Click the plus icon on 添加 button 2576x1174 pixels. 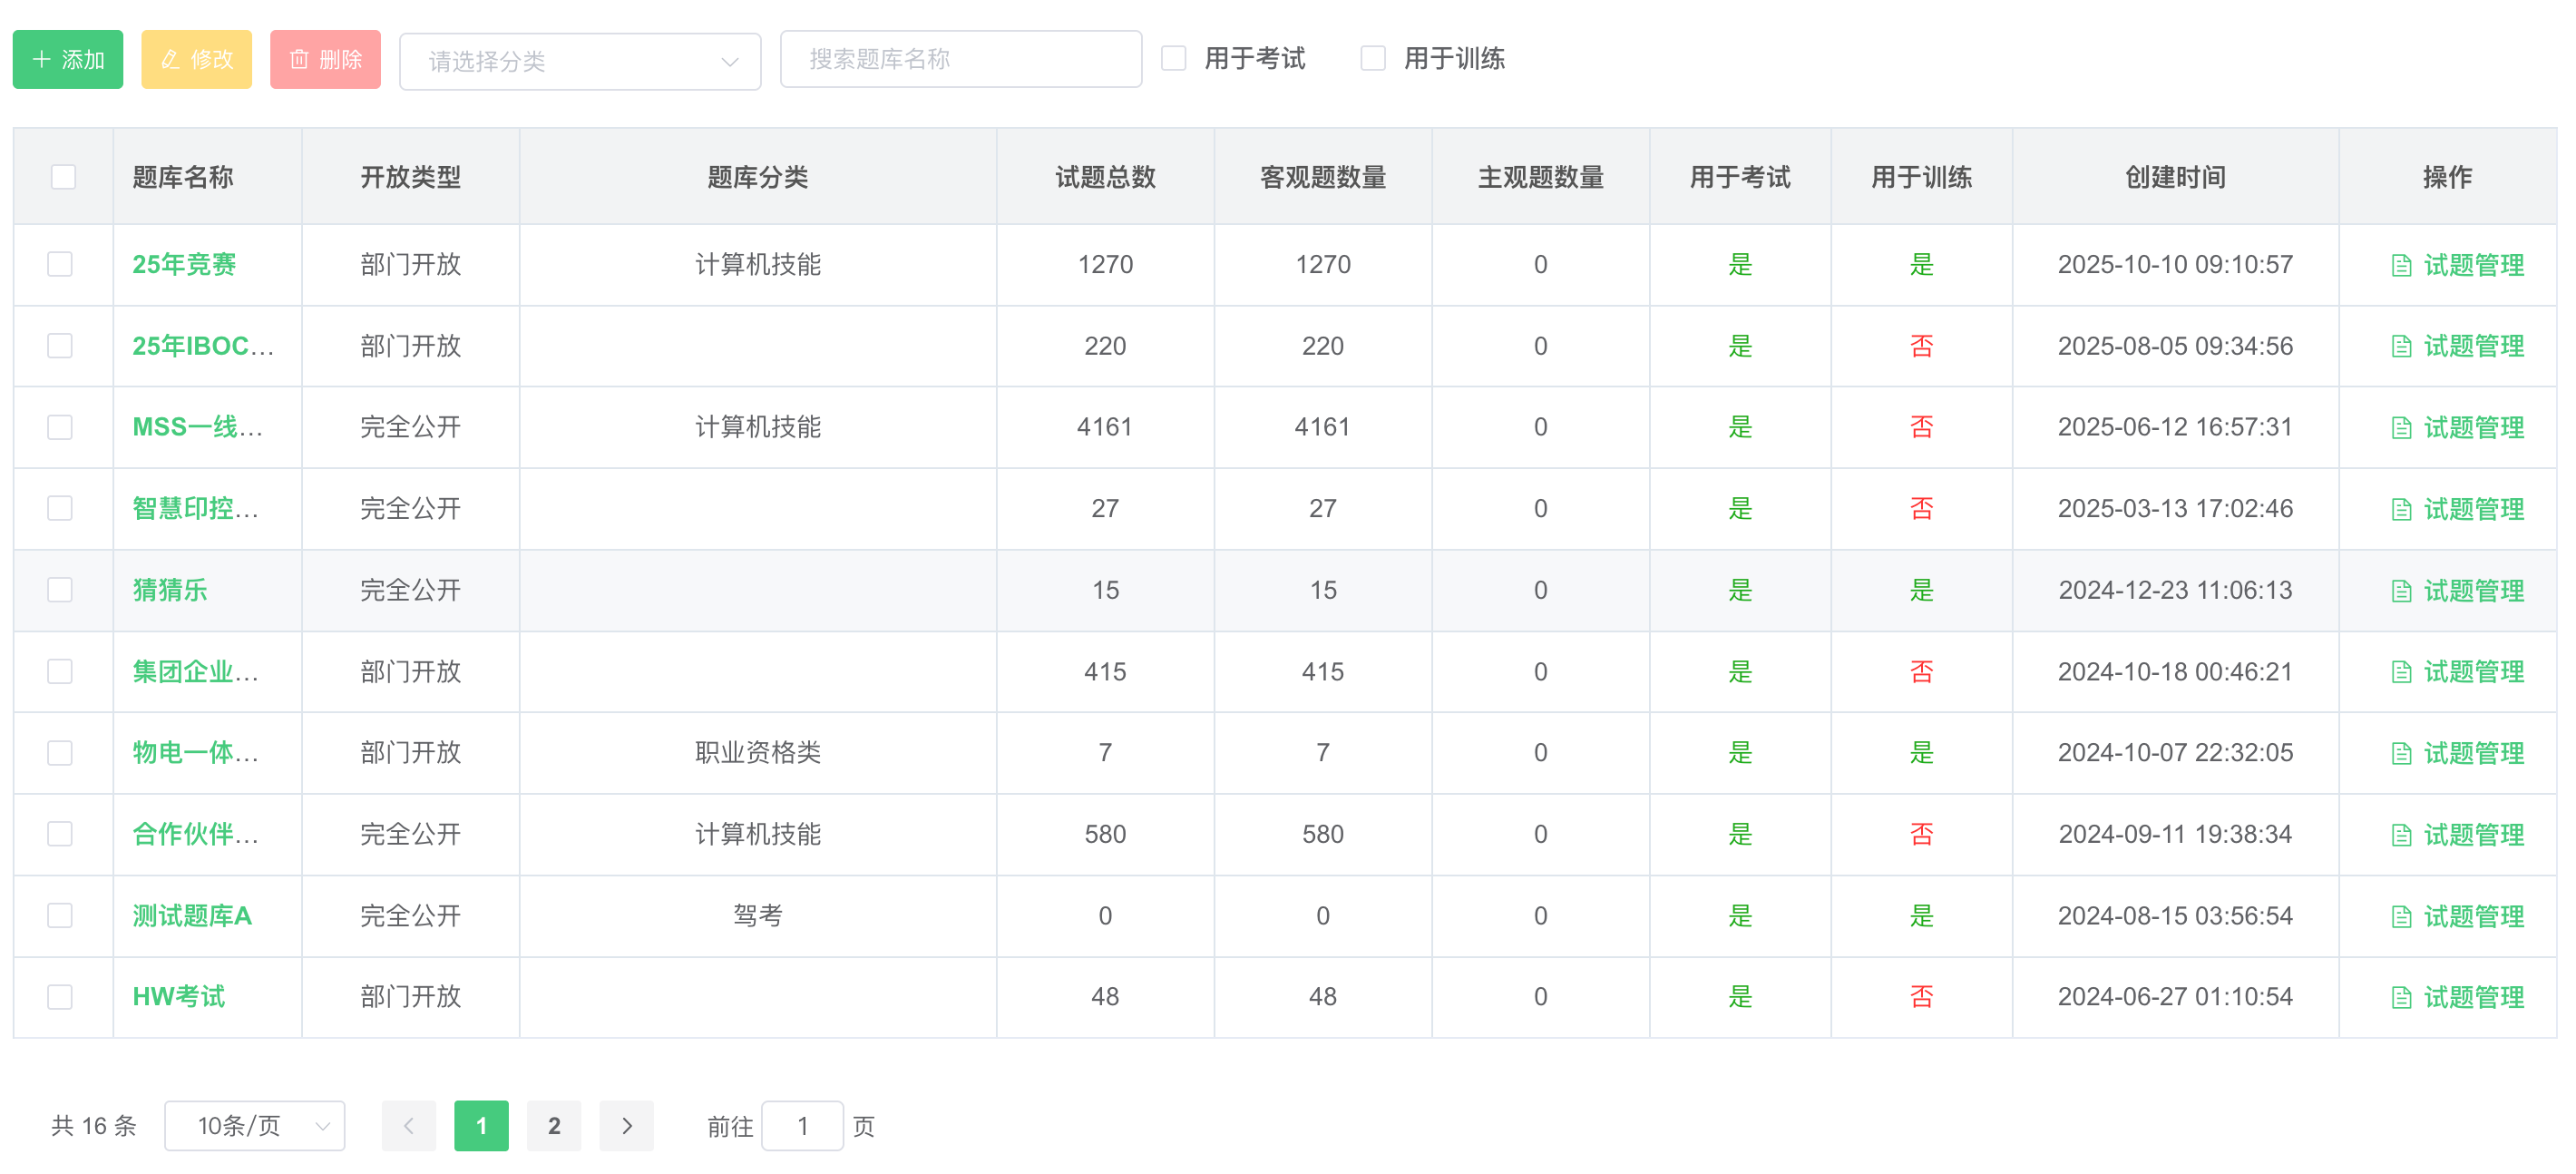click(x=41, y=60)
